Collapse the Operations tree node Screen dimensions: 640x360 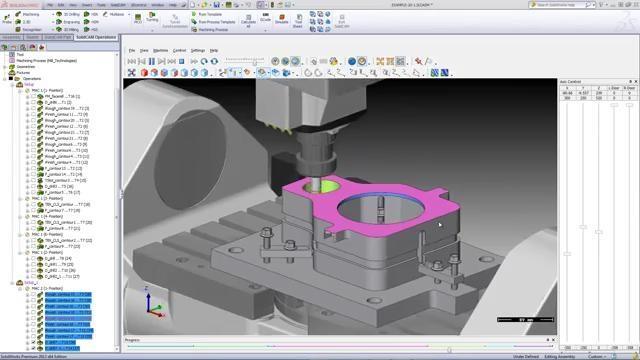[x=5, y=78]
